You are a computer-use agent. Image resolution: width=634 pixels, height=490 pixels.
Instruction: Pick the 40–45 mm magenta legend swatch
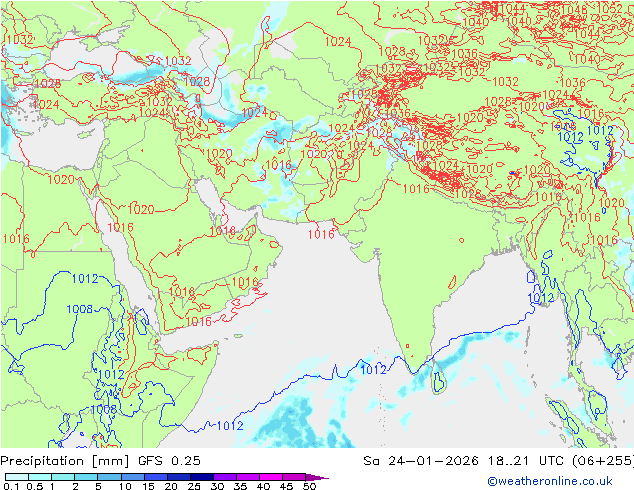point(271,477)
